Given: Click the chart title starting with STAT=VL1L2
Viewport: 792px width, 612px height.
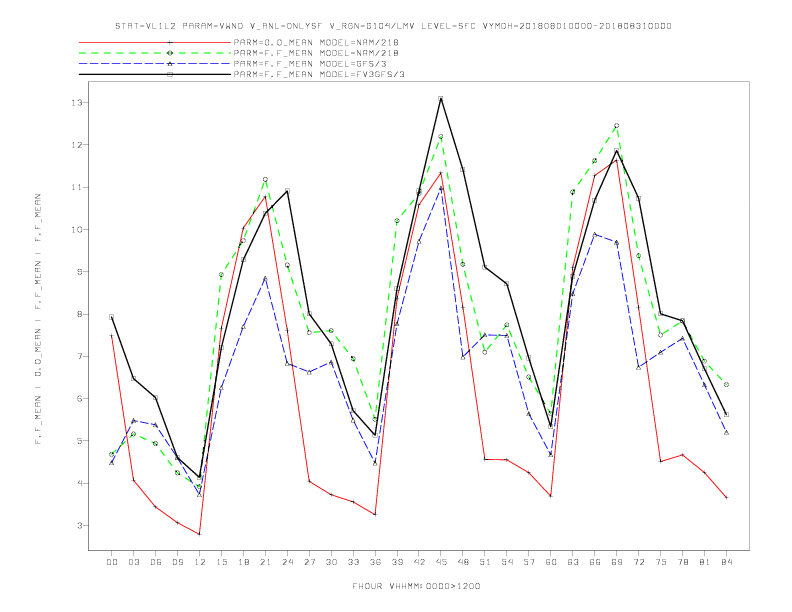Looking at the screenshot, I should point(393,26).
